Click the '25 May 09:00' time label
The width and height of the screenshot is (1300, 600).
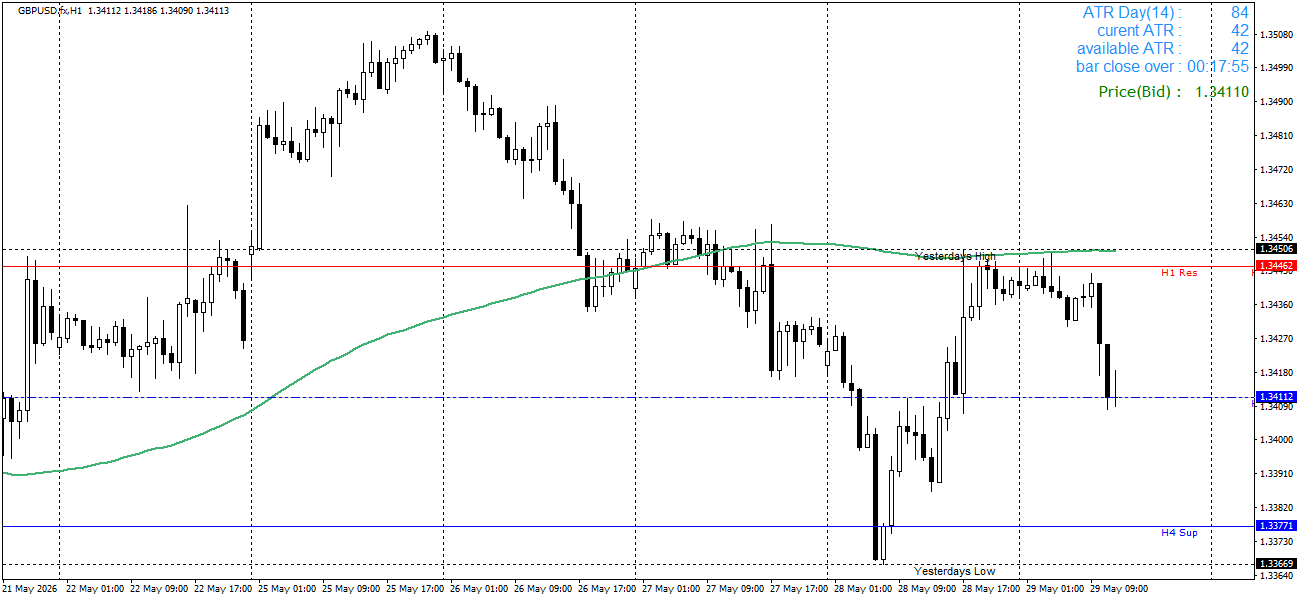tap(349, 589)
